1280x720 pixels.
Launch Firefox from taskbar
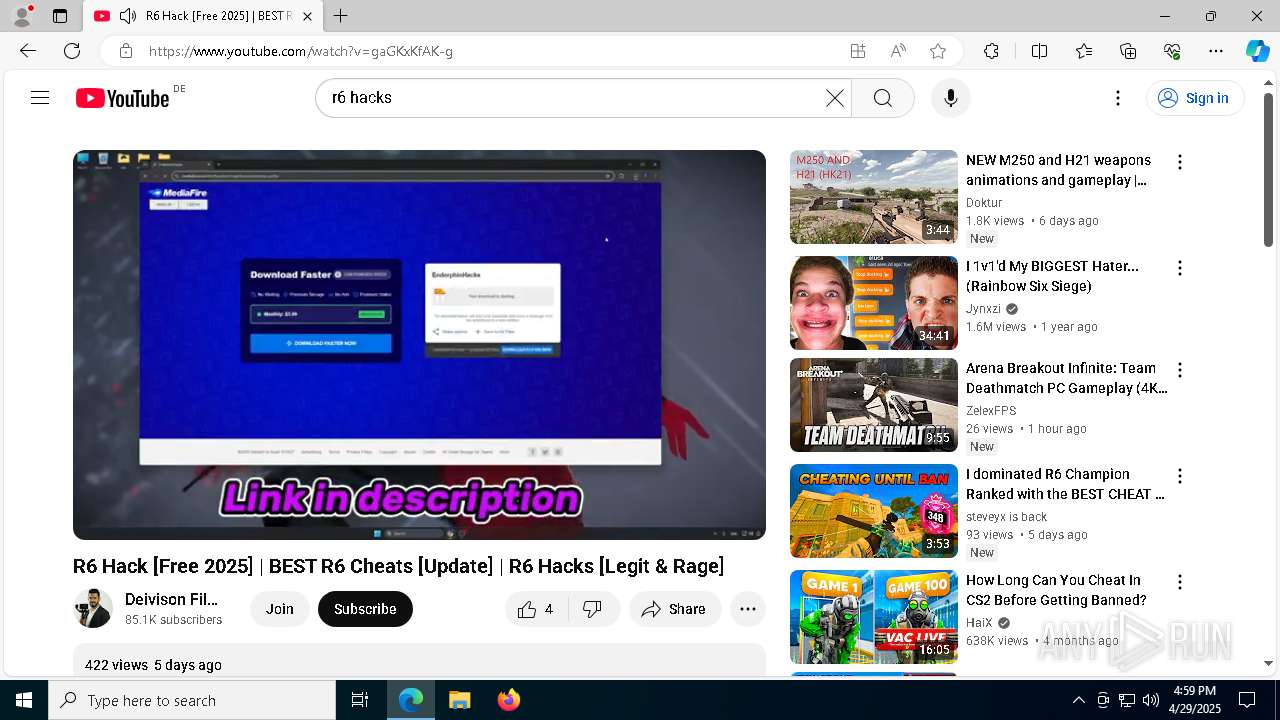click(508, 700)
